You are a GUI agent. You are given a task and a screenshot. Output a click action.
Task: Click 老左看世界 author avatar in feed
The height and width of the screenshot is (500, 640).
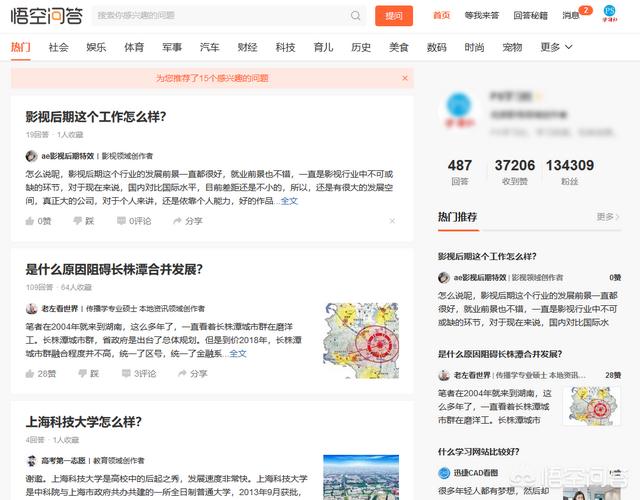click(31, 309)
